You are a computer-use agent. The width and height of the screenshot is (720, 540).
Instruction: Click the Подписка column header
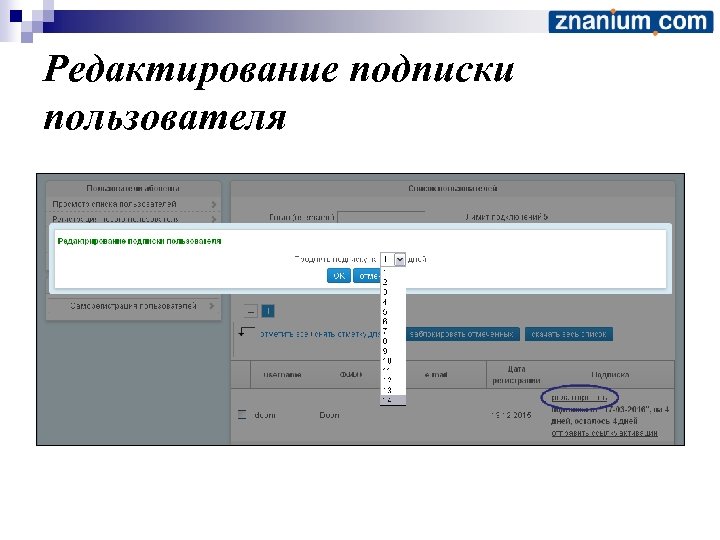tap(610, 375)
